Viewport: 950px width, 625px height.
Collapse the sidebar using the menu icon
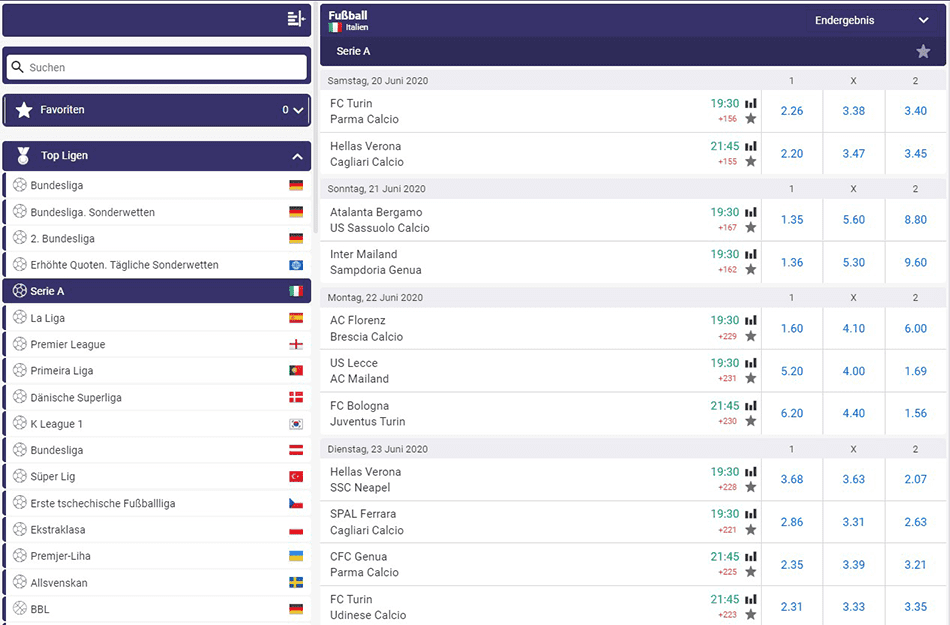[296, 19]
